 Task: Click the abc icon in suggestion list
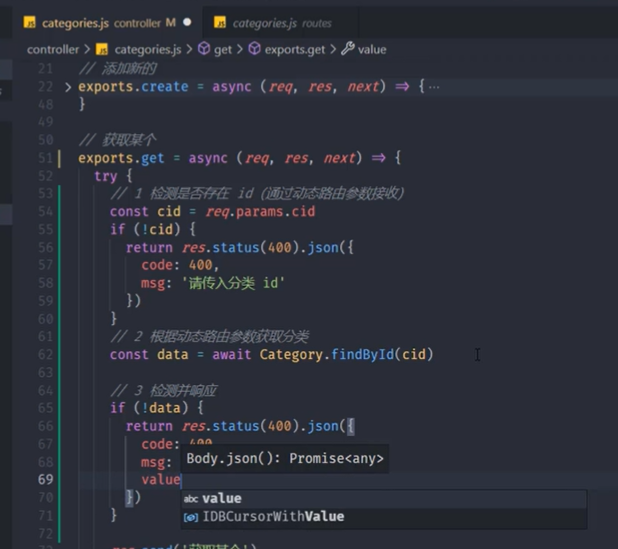tap(191, 499)
